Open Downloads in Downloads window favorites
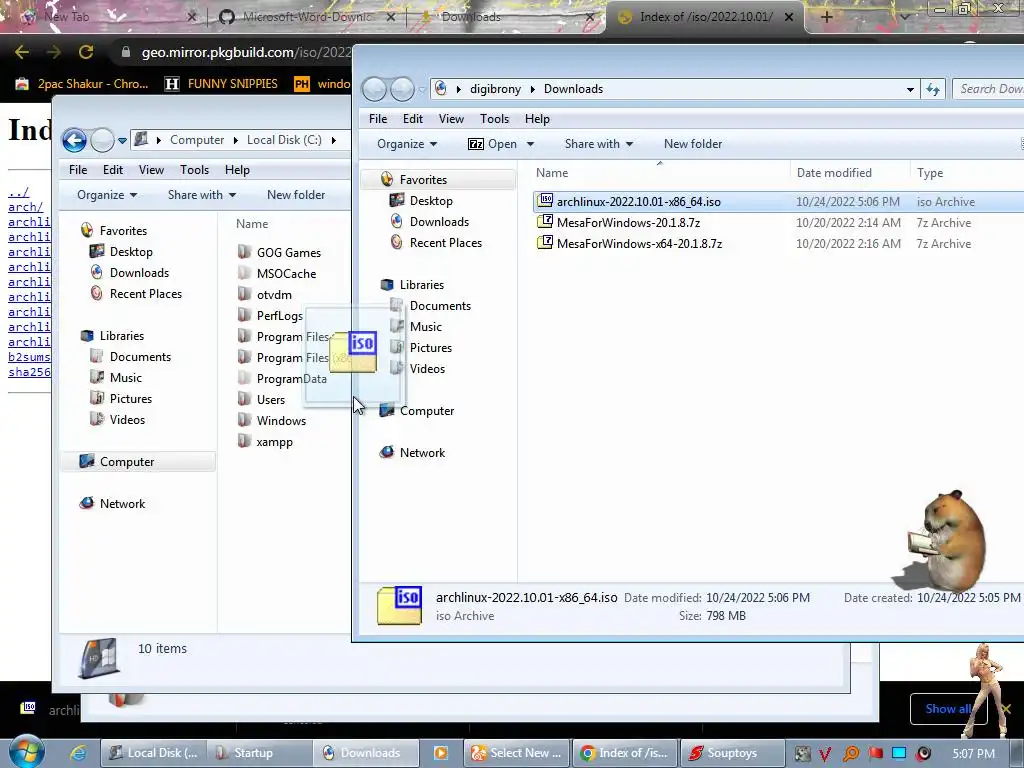 pos(439,221)
